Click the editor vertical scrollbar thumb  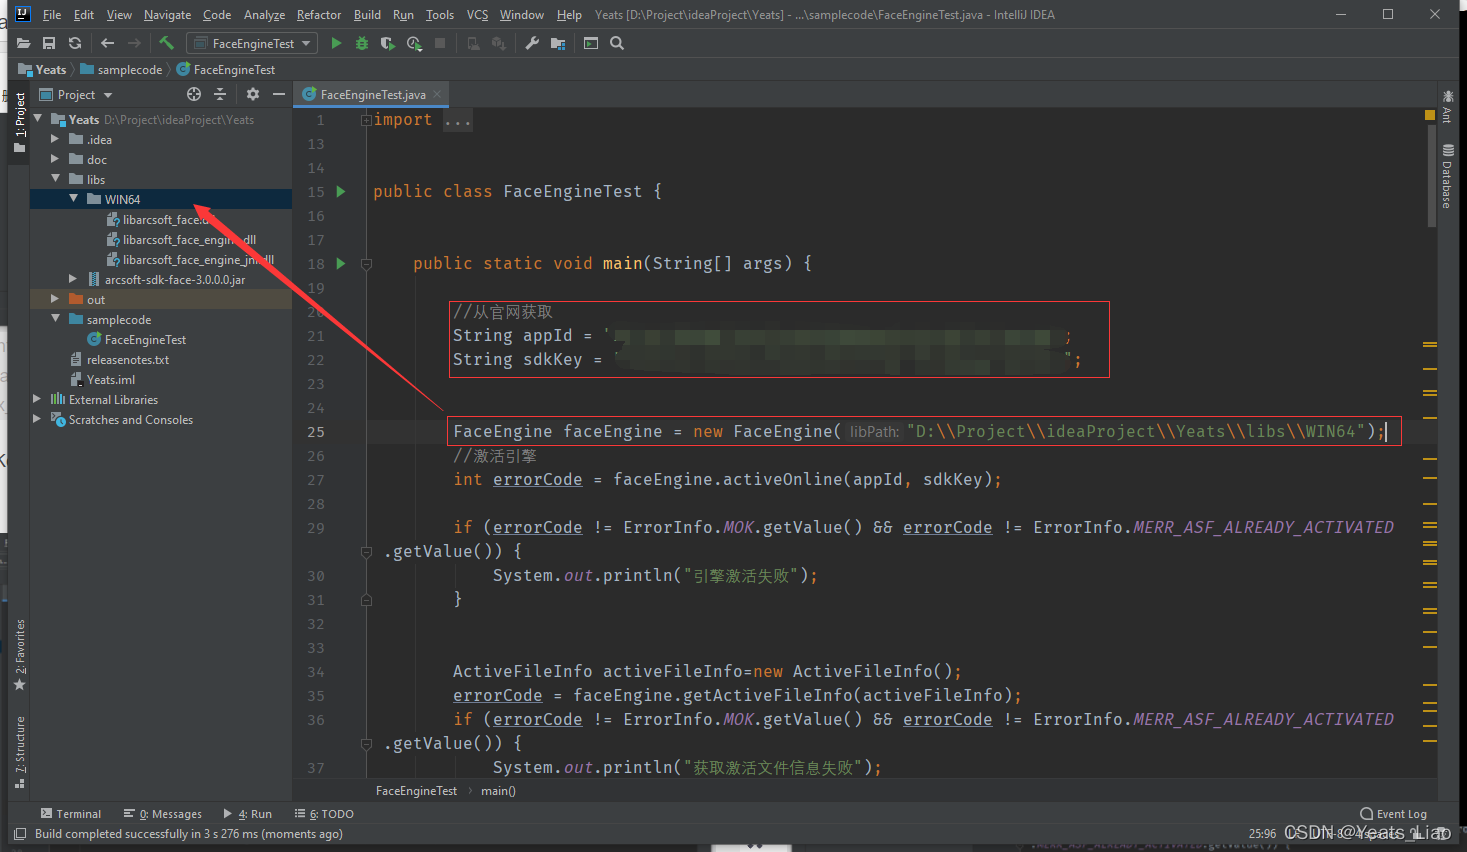pyautogui.click(x=1432, y=177)
